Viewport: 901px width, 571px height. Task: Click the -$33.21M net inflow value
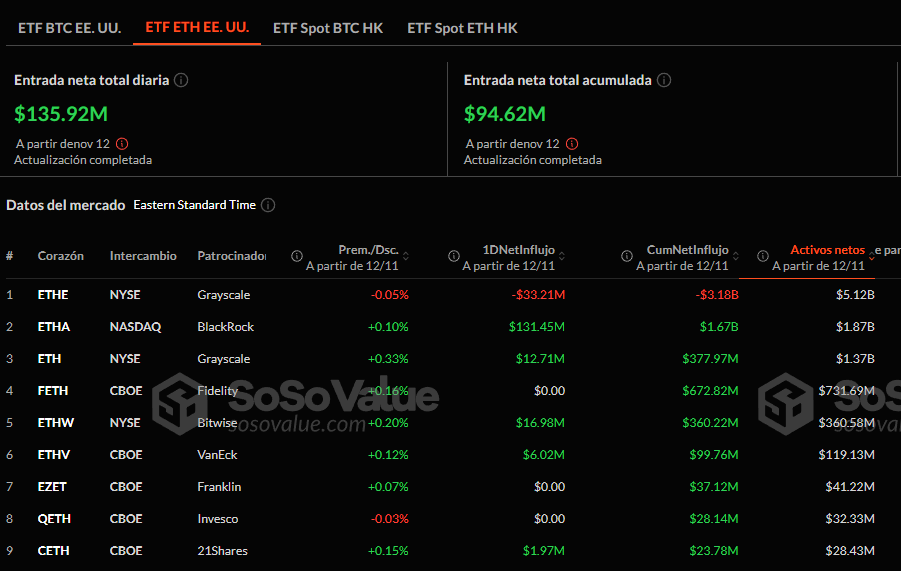[x=538, y=295]
